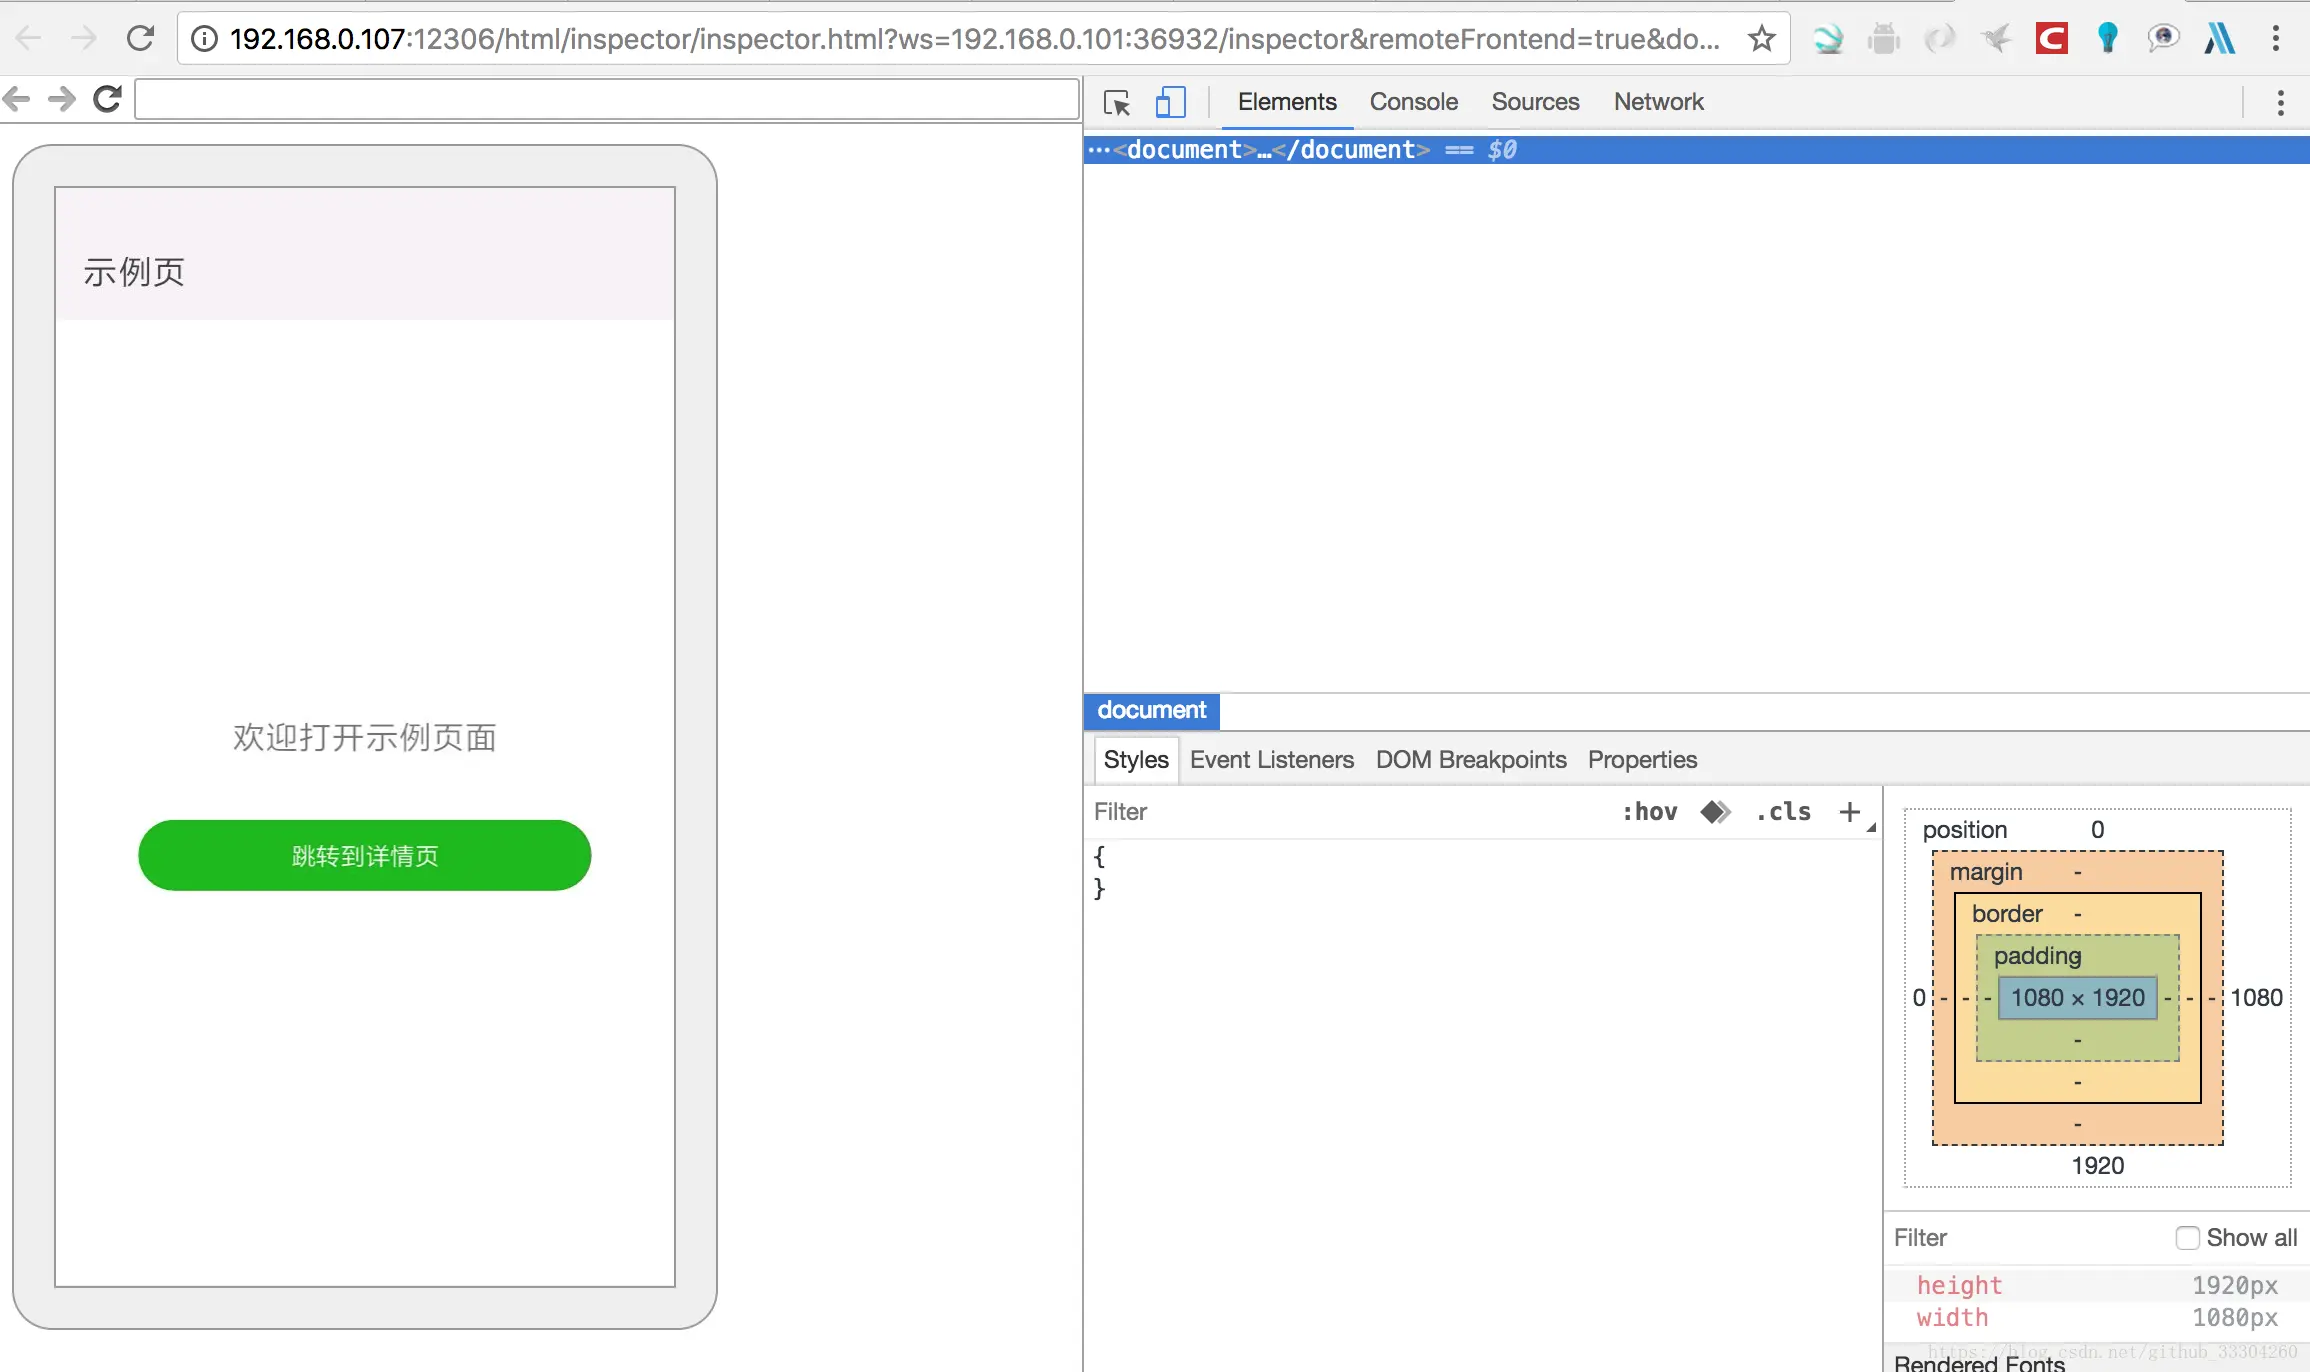The image size is (2310, 1372).
Task: Enable the Show all checkbox
Action: [2187, 1238]
